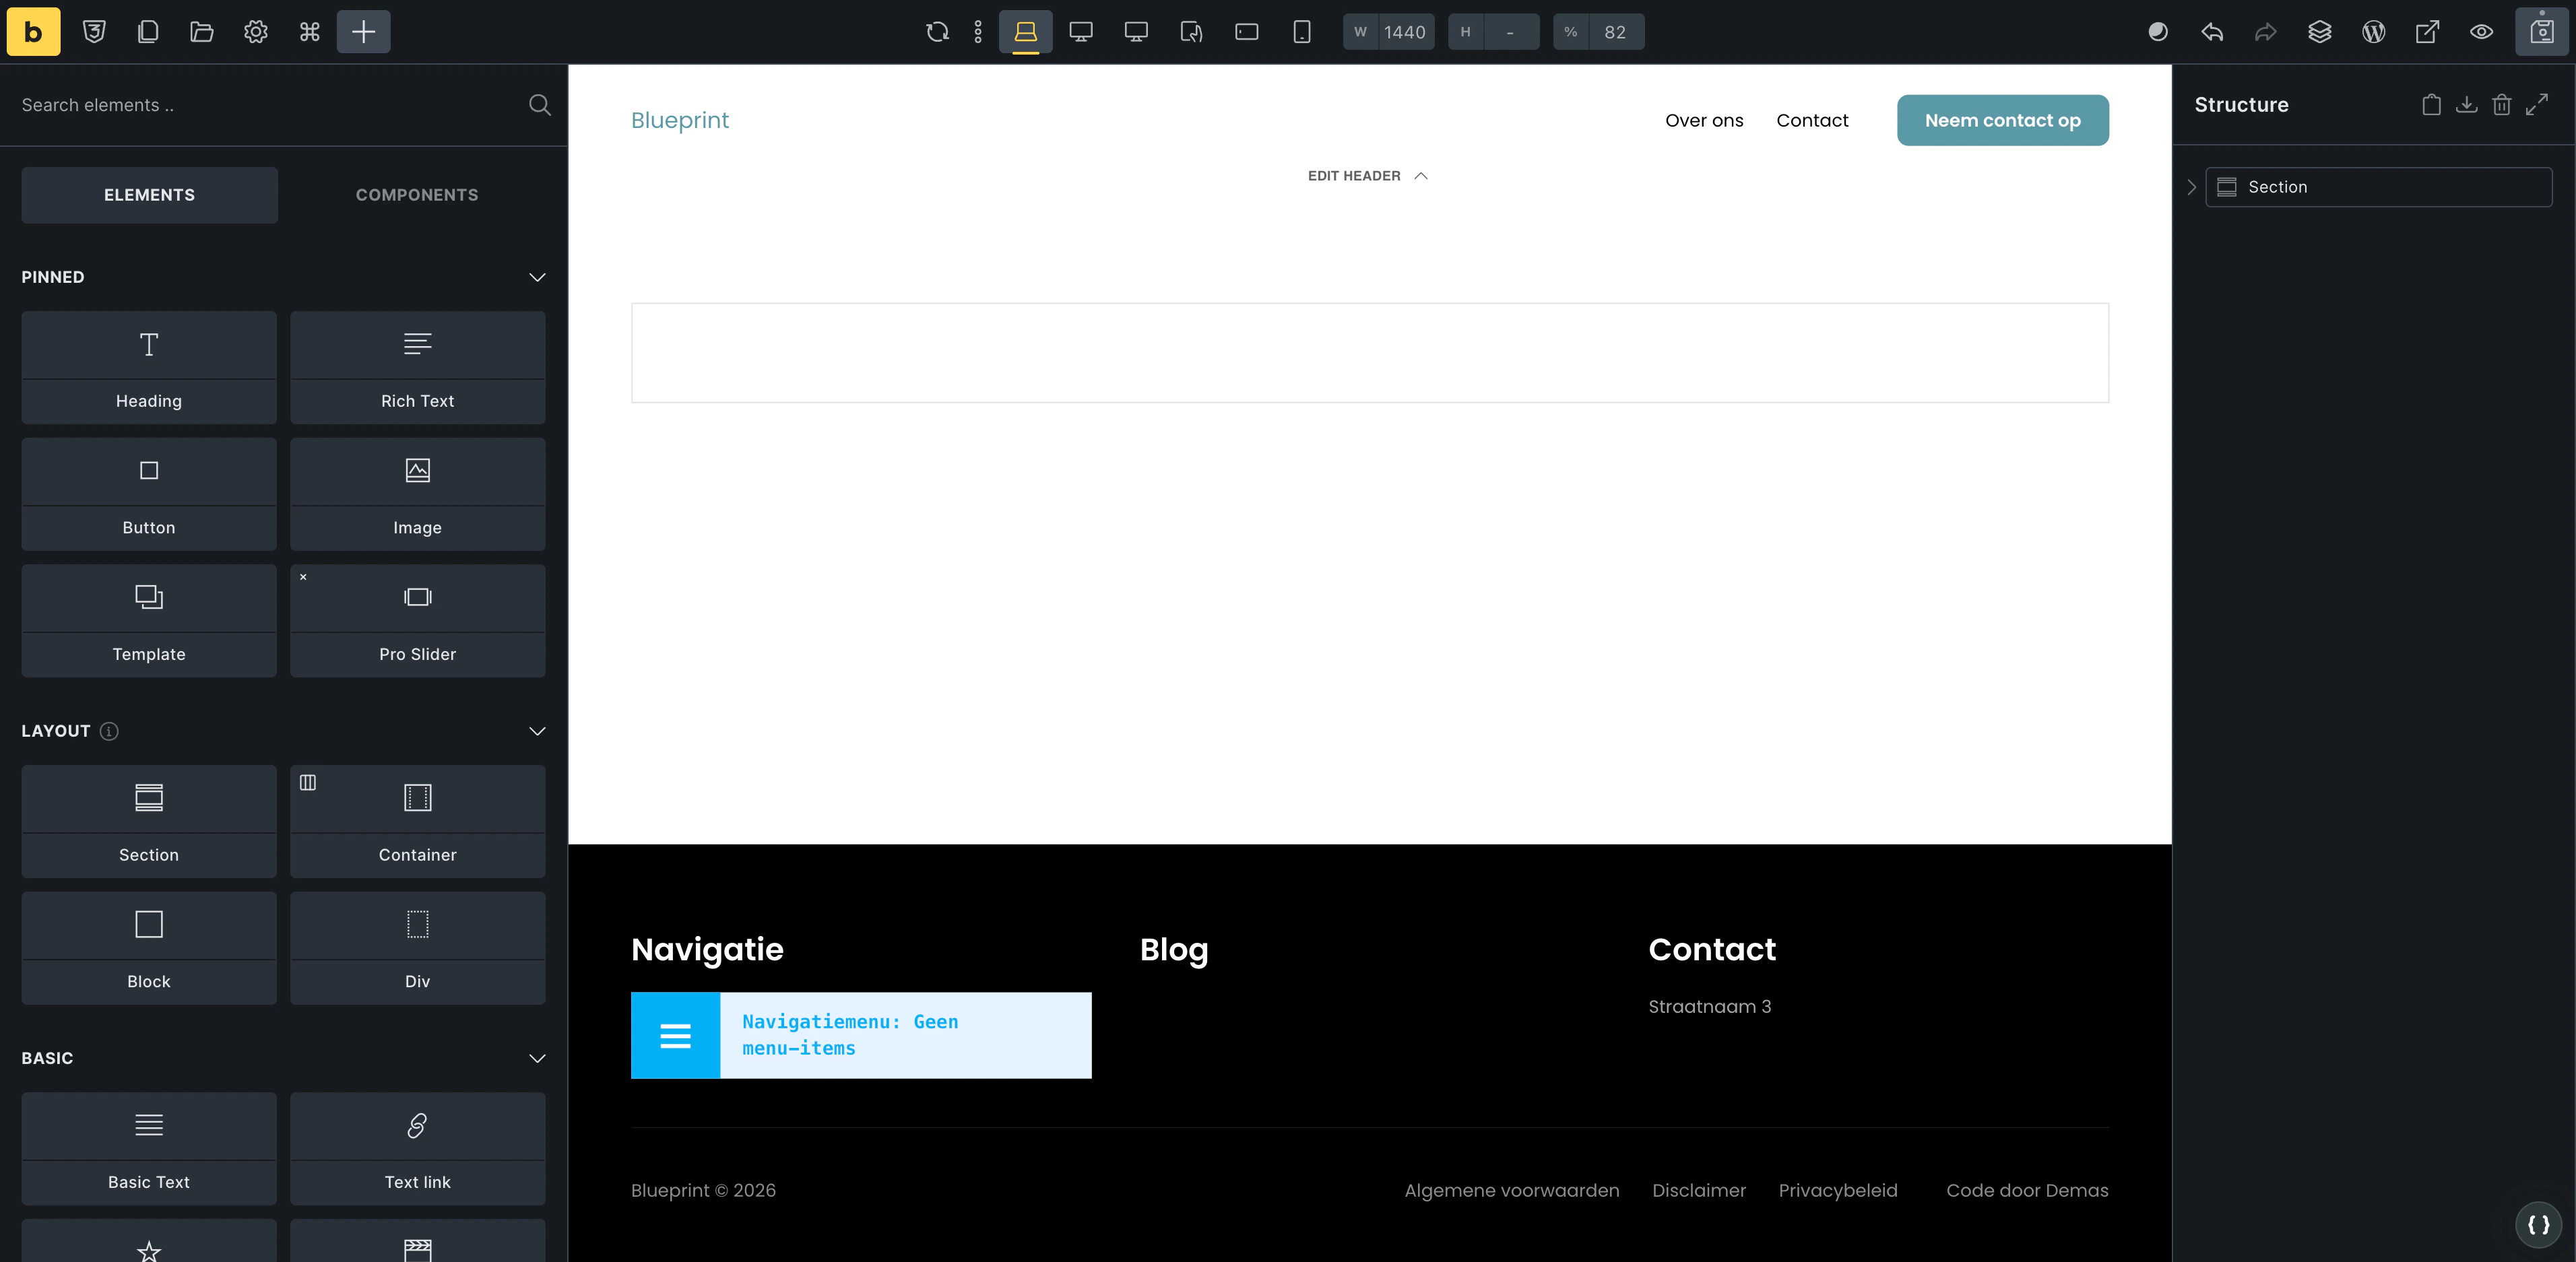Open page settings gear icon
The height and width of the screenshot is (1262, 2576).
[x=256, y=32]
